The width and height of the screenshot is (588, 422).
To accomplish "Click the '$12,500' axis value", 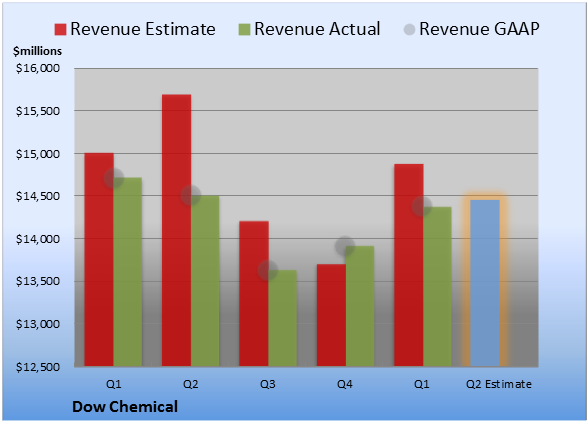I will 38,367.
